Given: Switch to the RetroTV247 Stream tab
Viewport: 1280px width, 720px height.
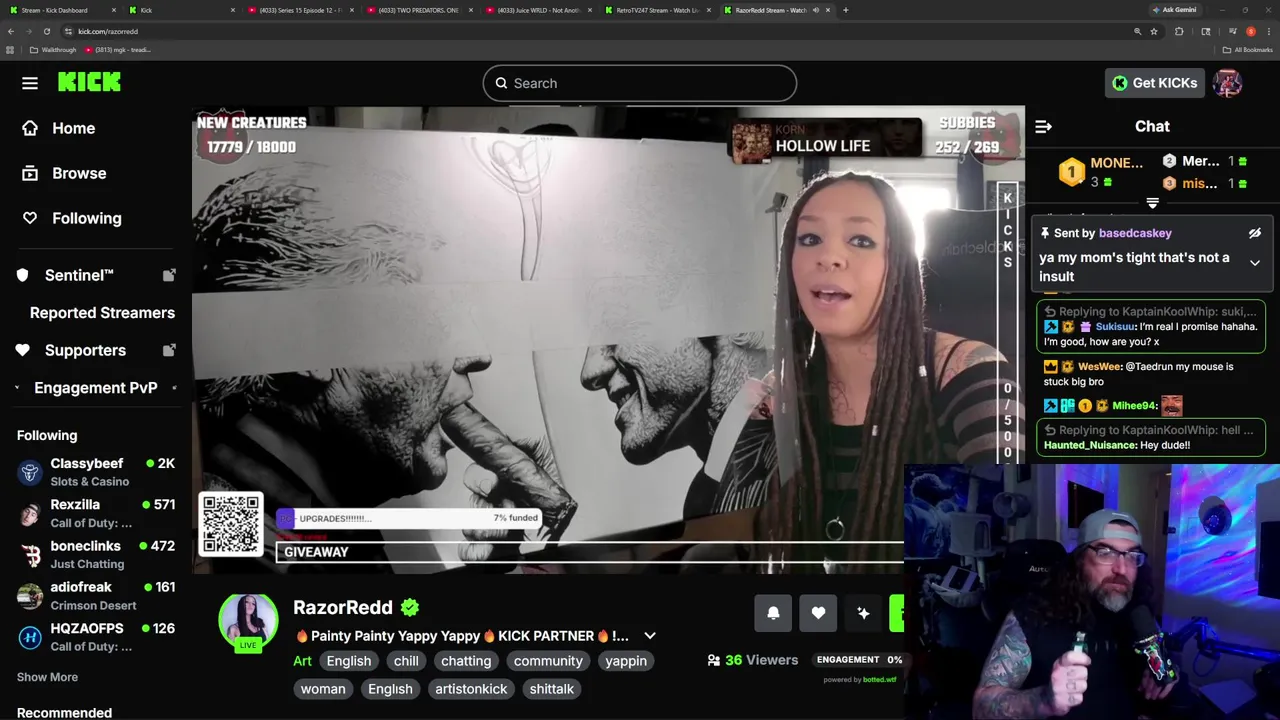Looking at the screenshot, I should pos(657,10).
